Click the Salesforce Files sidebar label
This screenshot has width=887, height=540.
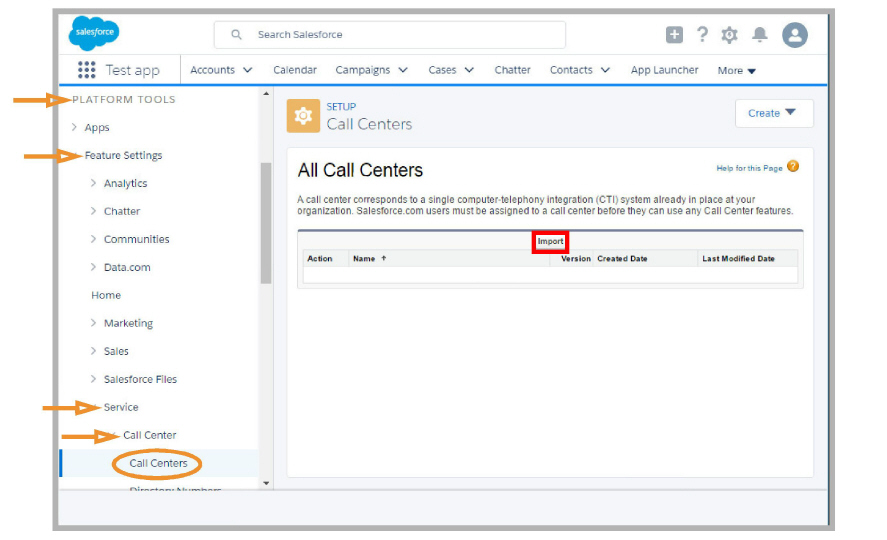140,379
